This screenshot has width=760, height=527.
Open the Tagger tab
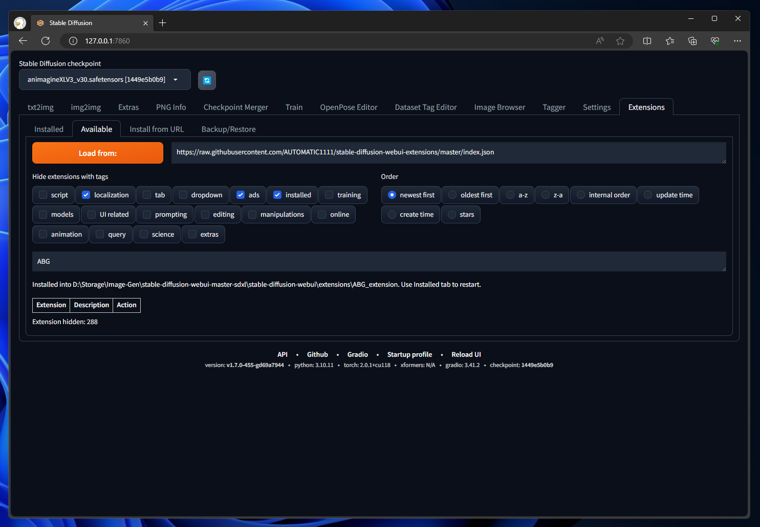click(554, 107)
